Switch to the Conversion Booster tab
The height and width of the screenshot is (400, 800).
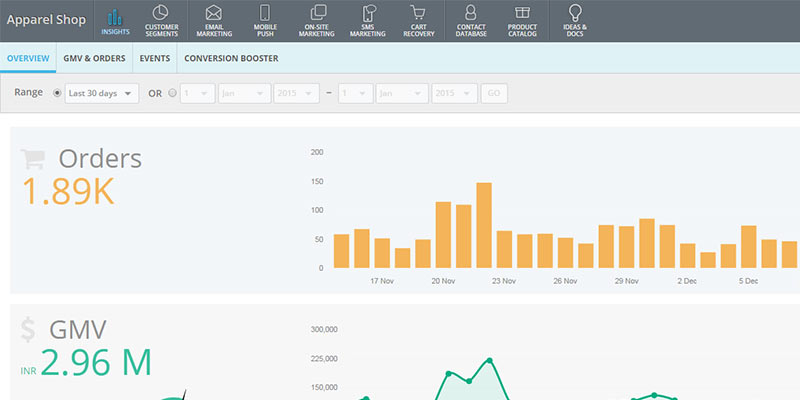231,59
